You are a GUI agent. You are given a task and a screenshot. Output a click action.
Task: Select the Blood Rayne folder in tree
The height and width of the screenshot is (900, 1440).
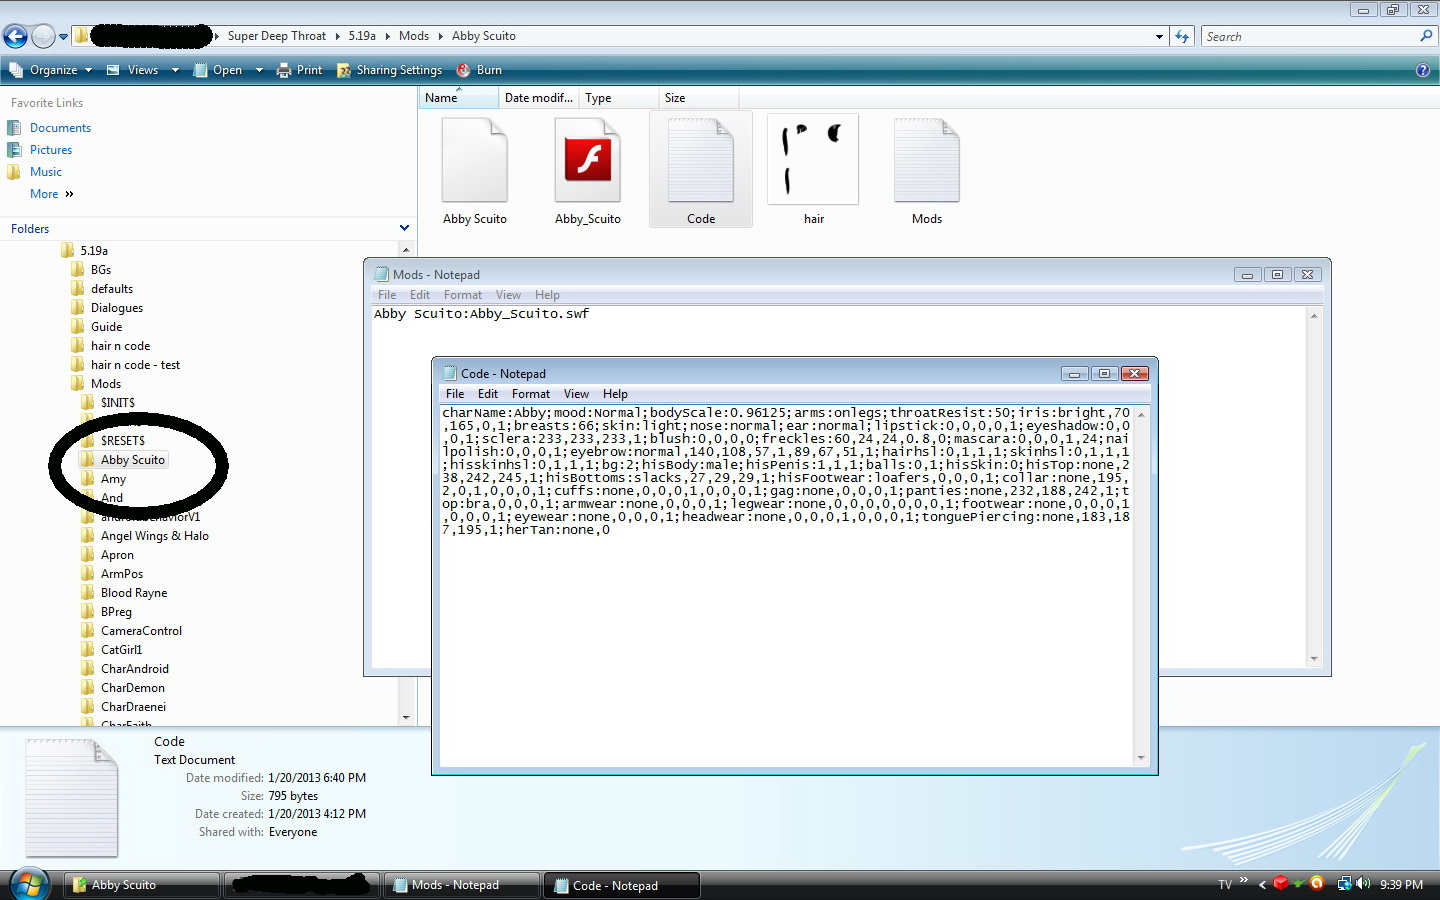tap(134, 593)
